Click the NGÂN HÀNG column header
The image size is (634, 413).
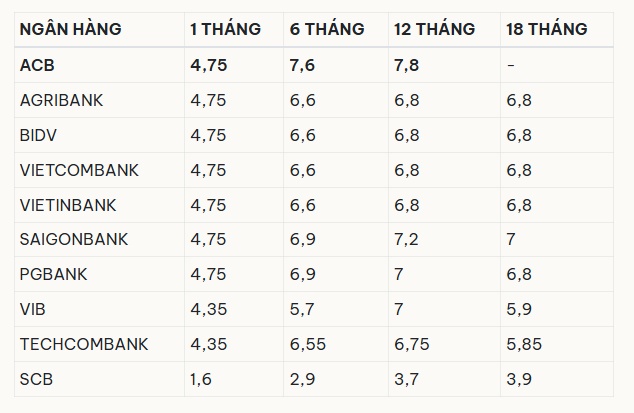click(70, 29)
